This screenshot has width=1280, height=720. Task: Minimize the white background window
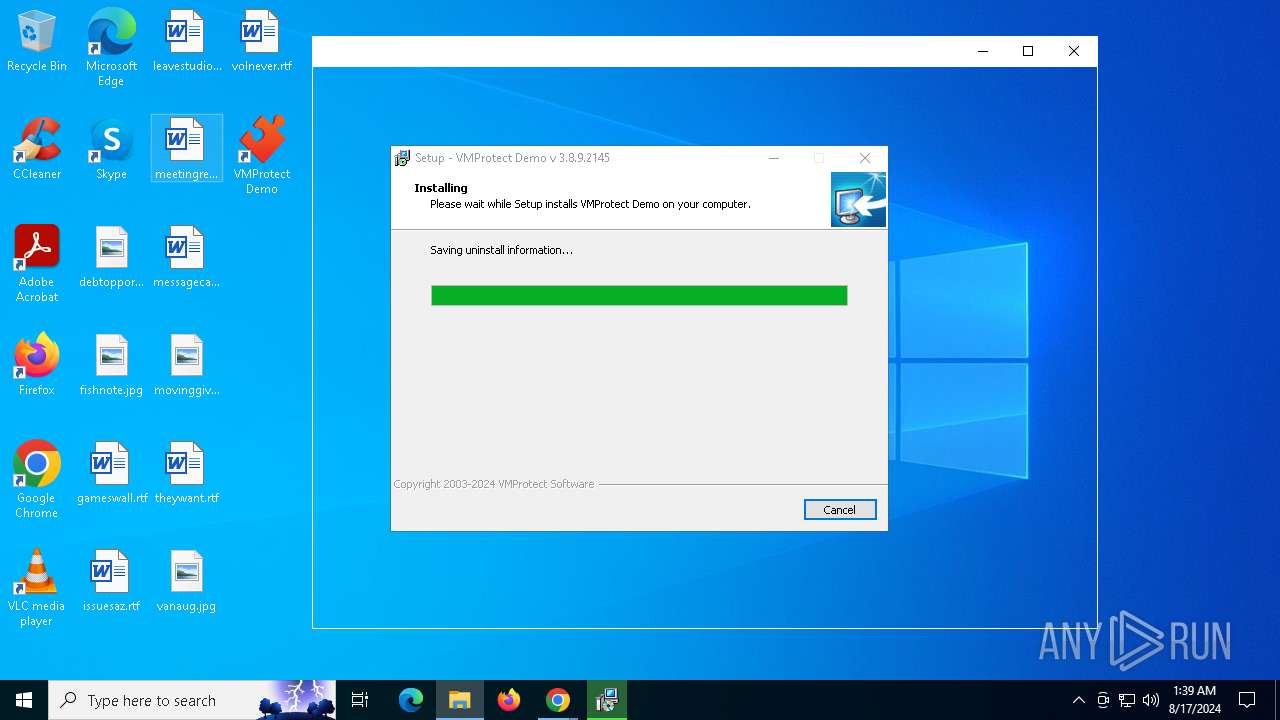pos(982,51)
